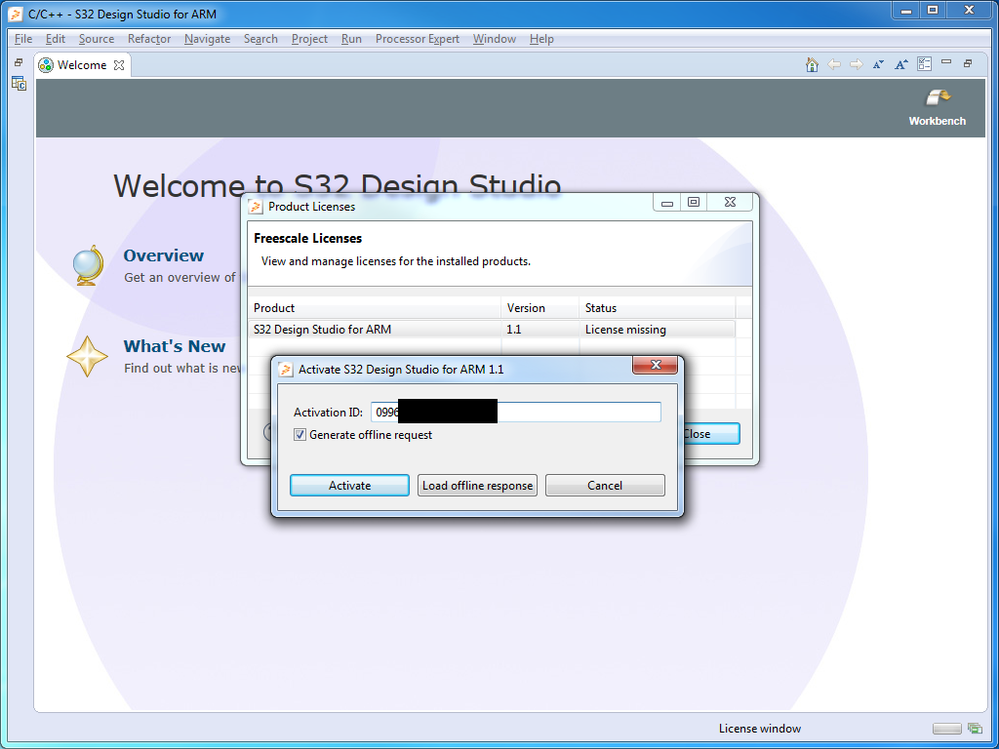Toggle Generate offline request checkbox

(299, 435)
